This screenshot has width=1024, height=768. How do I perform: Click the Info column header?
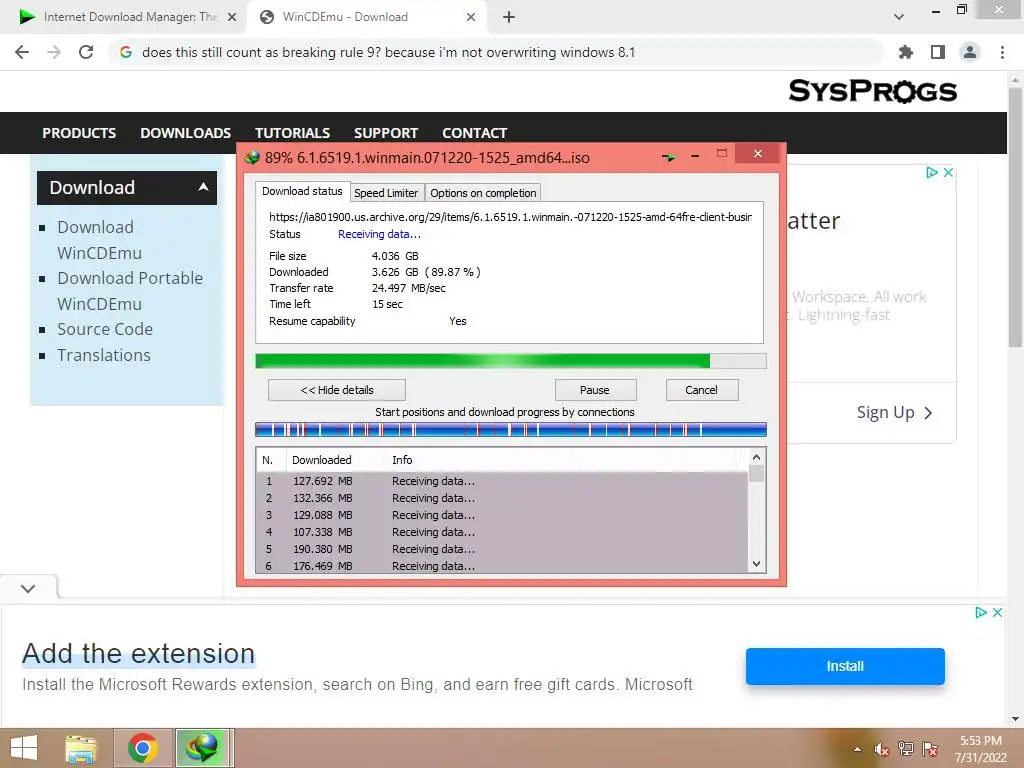coord(402,460)
